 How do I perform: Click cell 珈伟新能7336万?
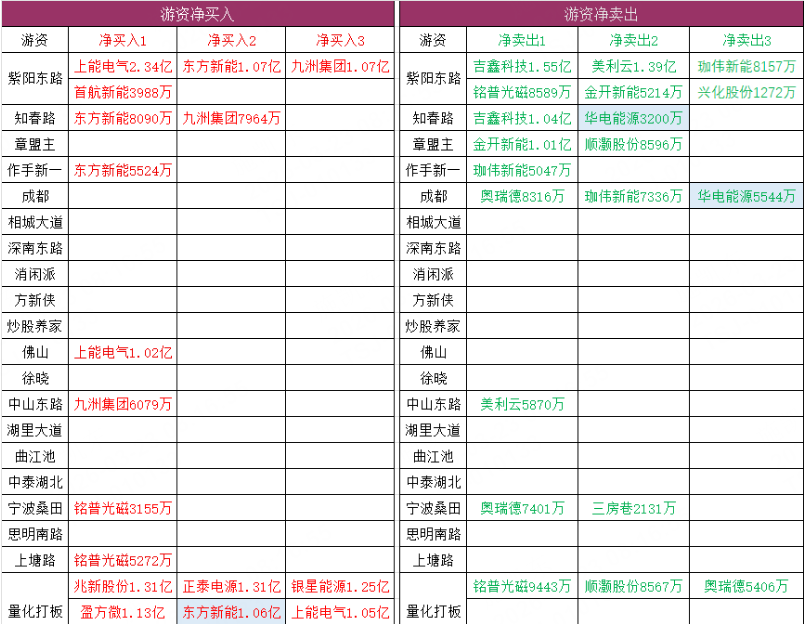tap(634, 196)
